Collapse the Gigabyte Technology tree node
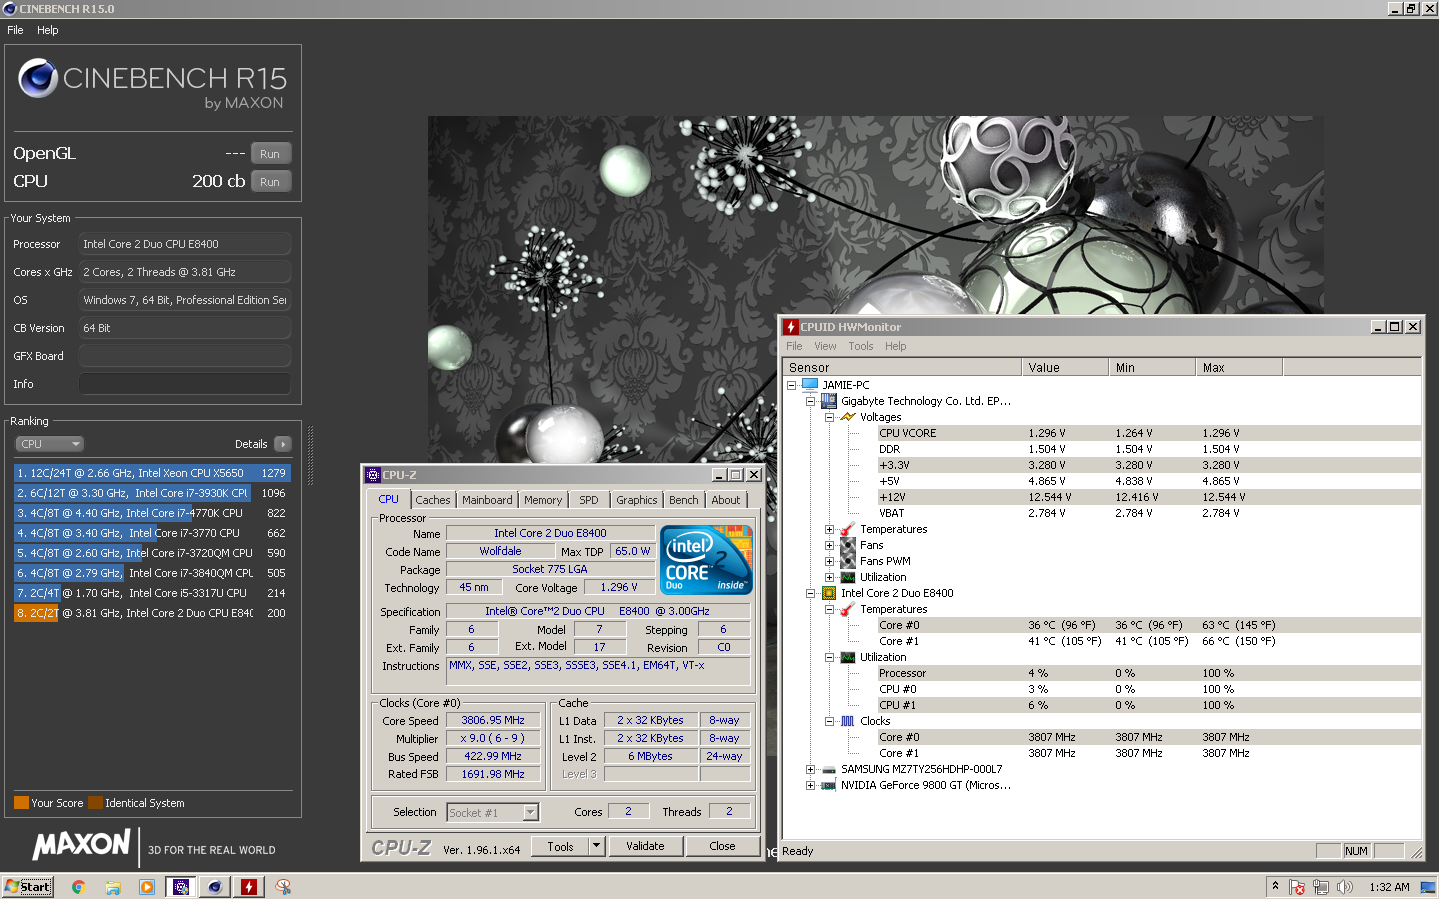Viewport: 1439px width, 899px height. pos(810,401)
